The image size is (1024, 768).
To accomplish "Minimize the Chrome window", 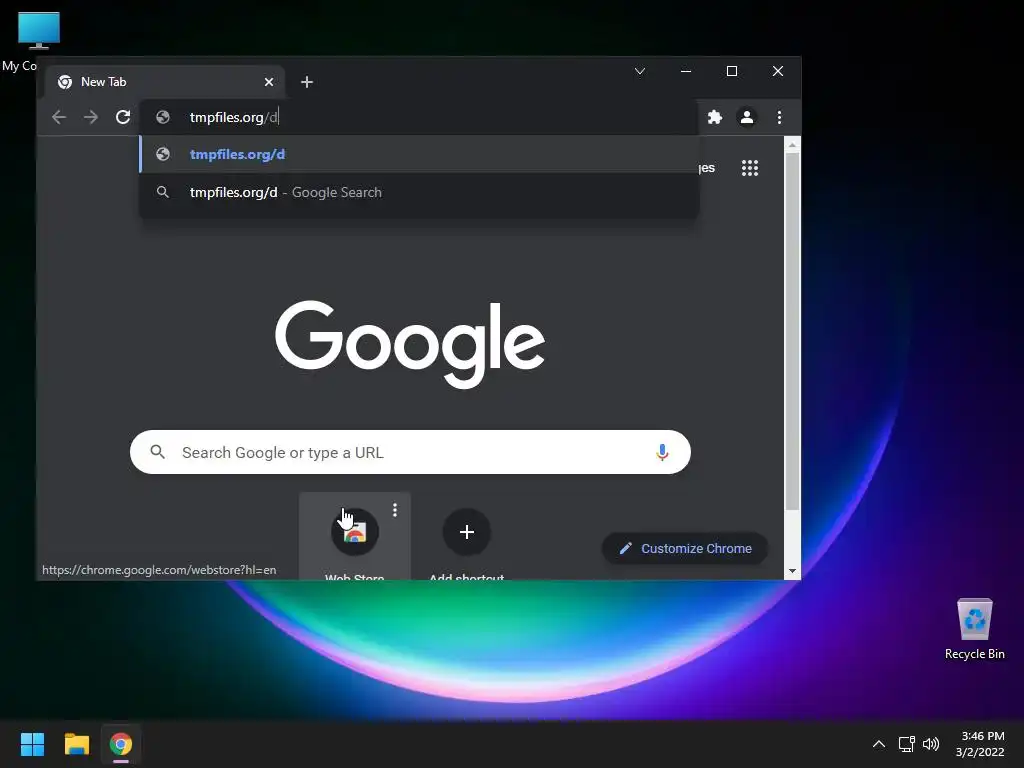I will point(686,71).
